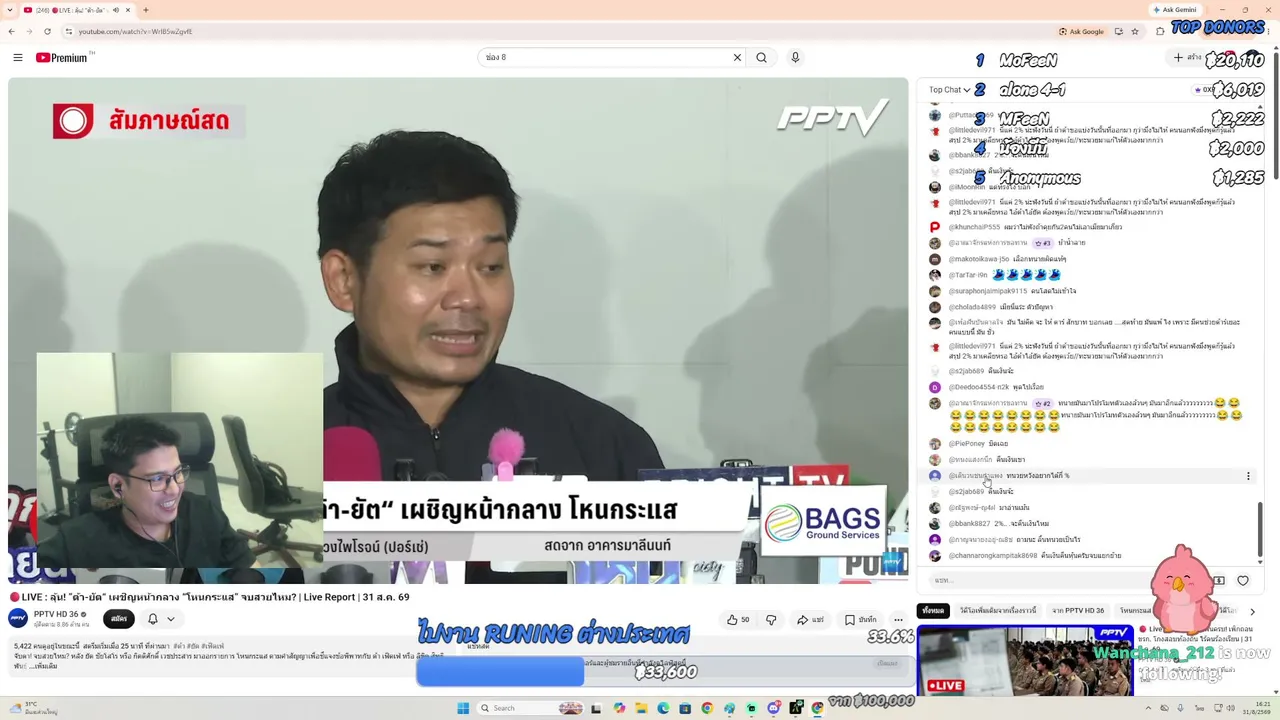Click chat username @PiePoney
The image size is (1280, 720).
pyautogui.click(x=966, y=443)
